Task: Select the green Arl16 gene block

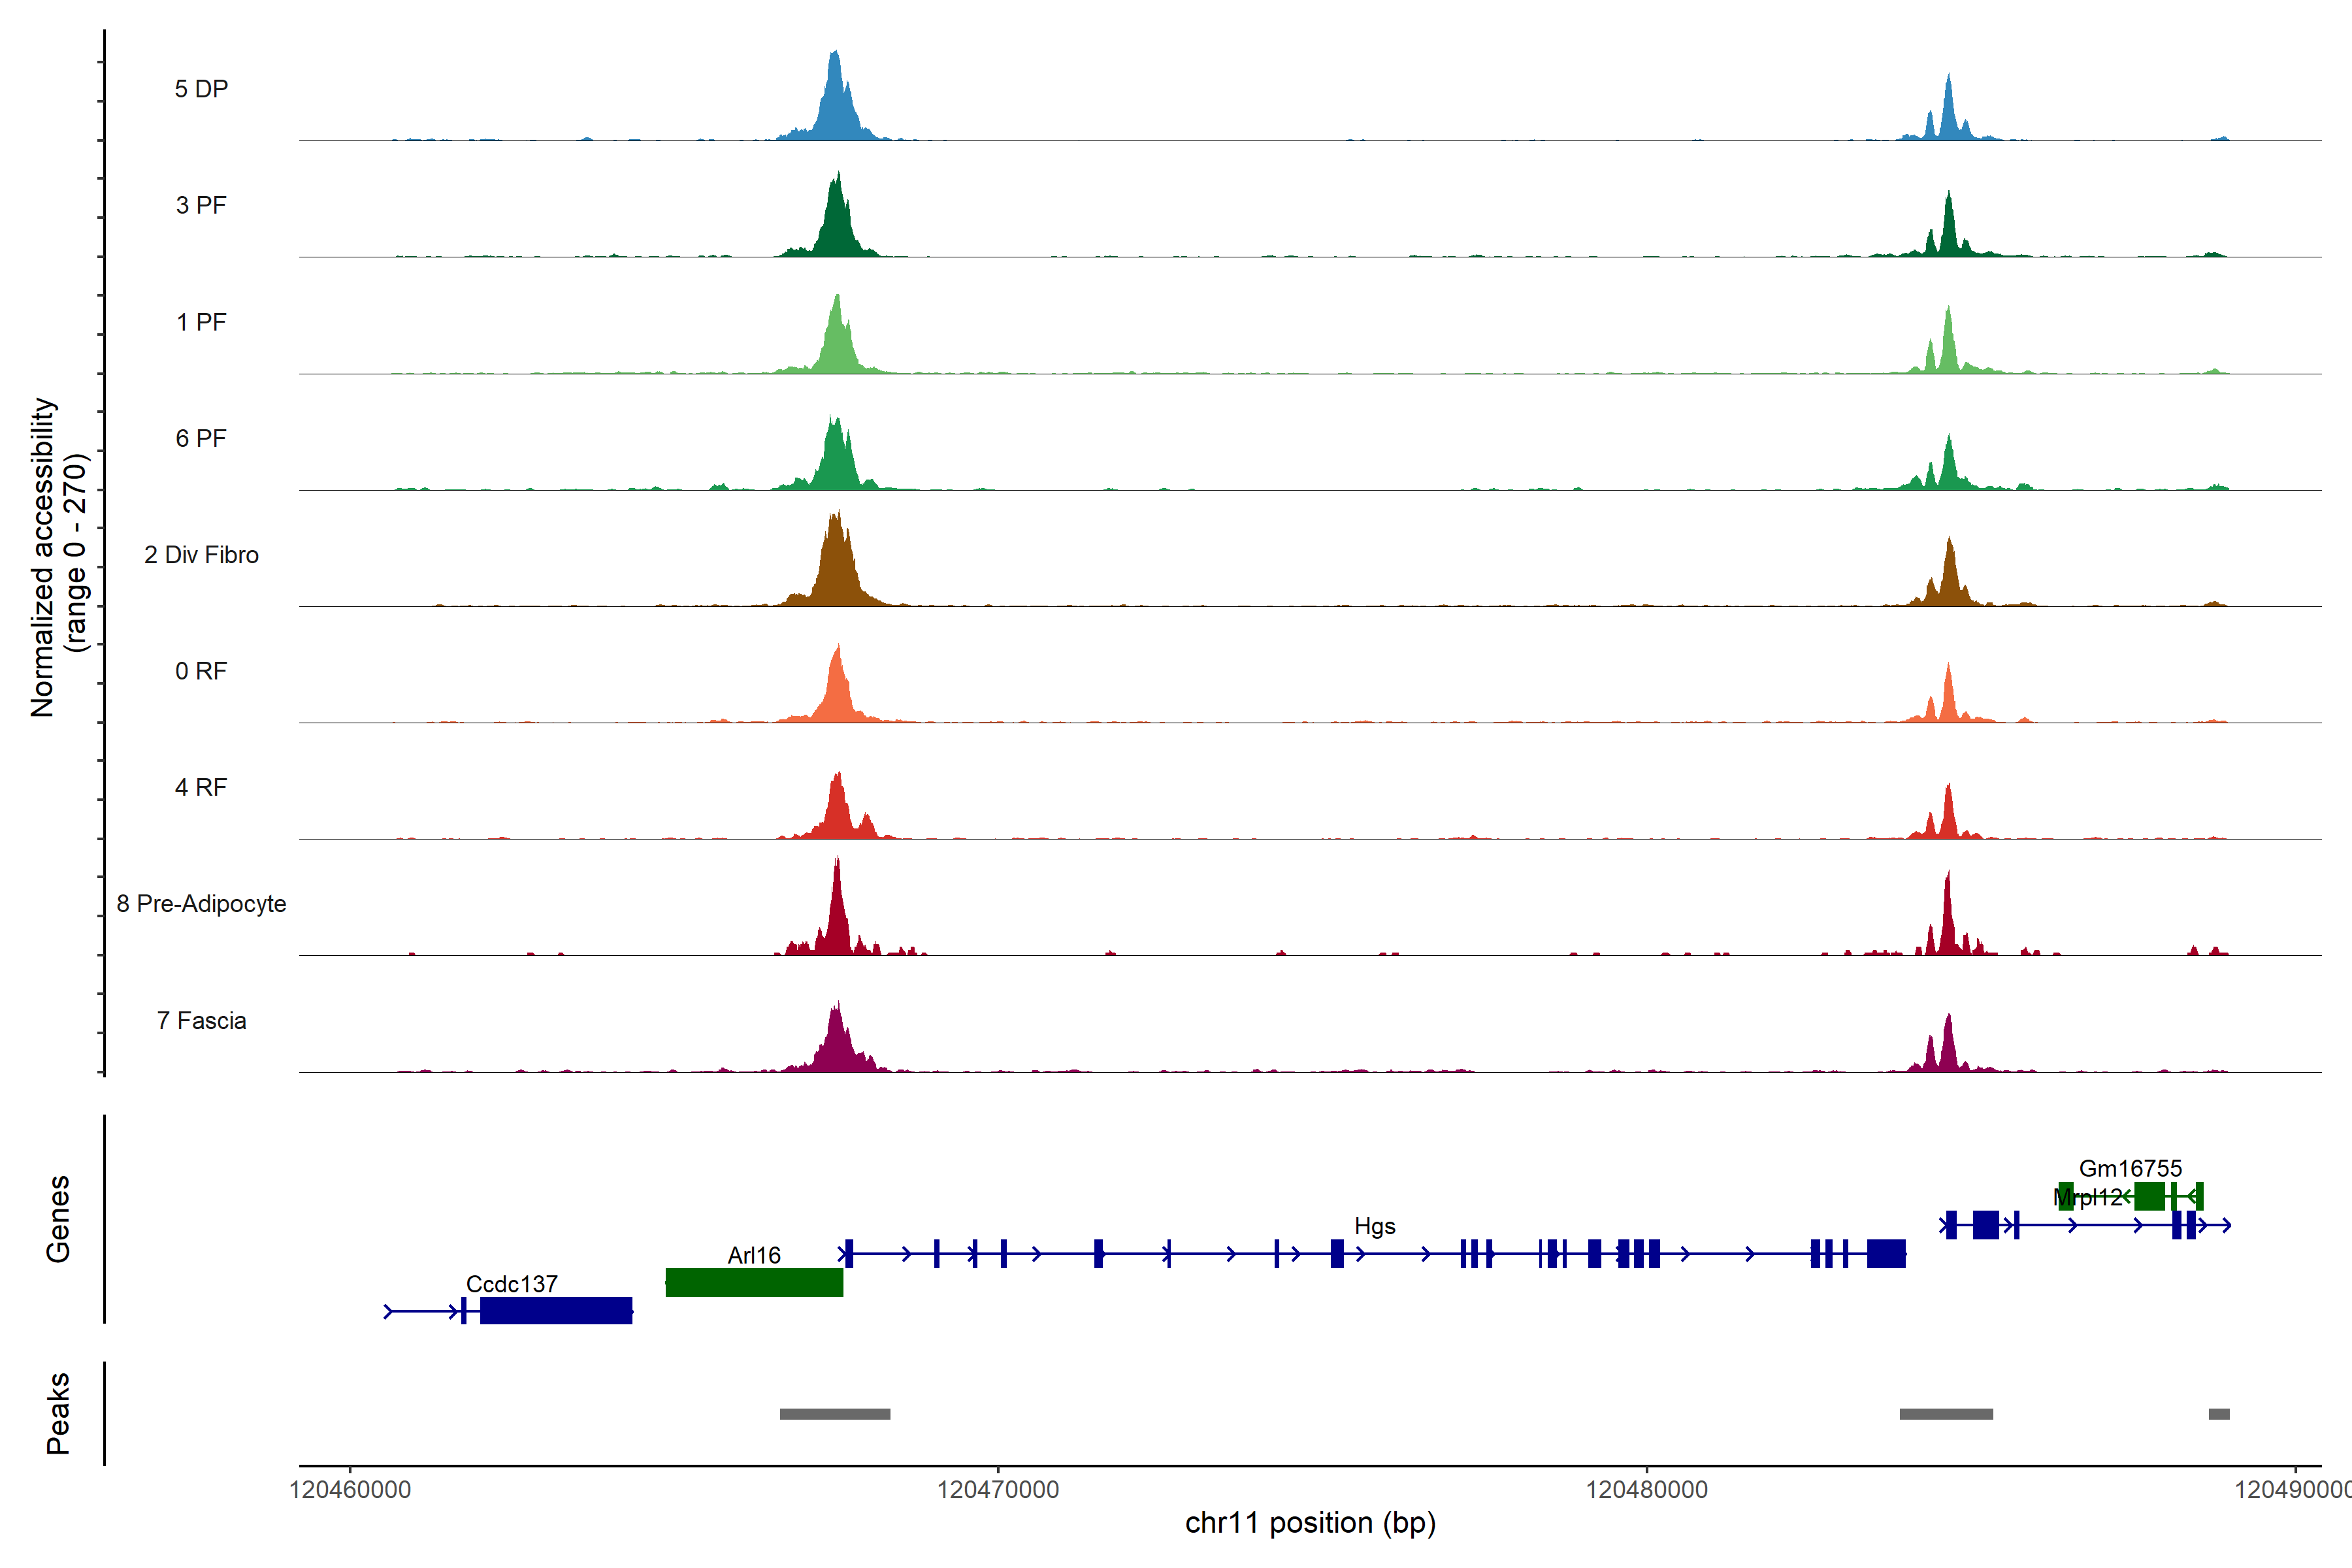Action: click(x=754, y=1282)
